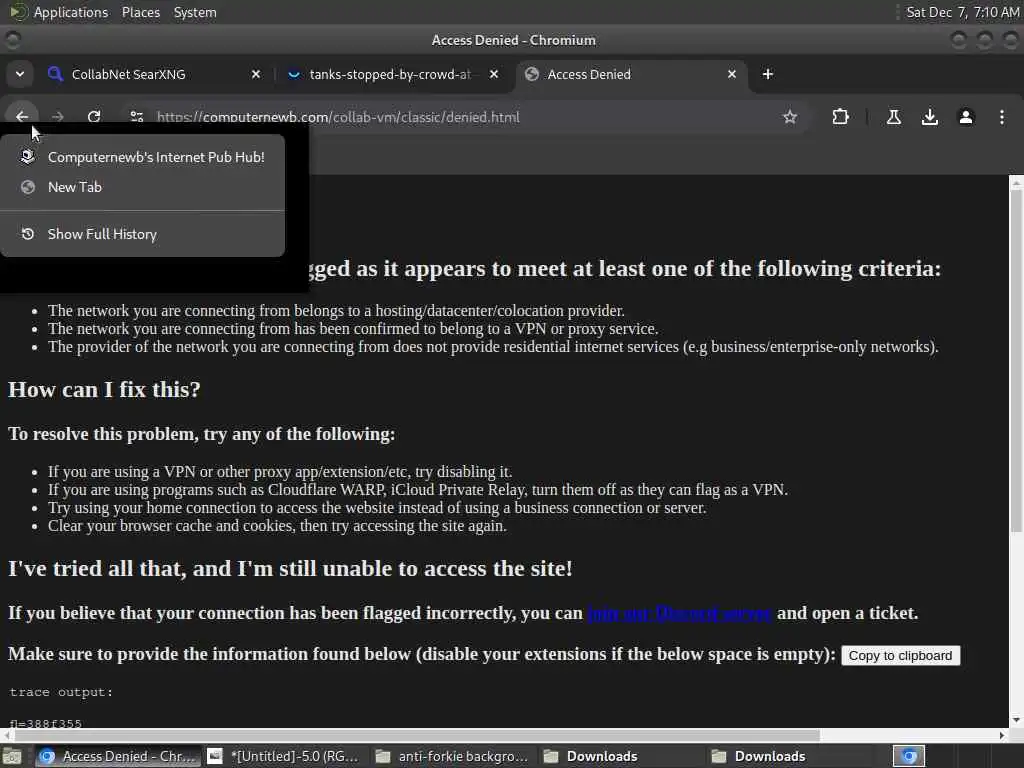Screen dimensions: 1024x768
Task: Open the Places menu
Action: (140, 12)
